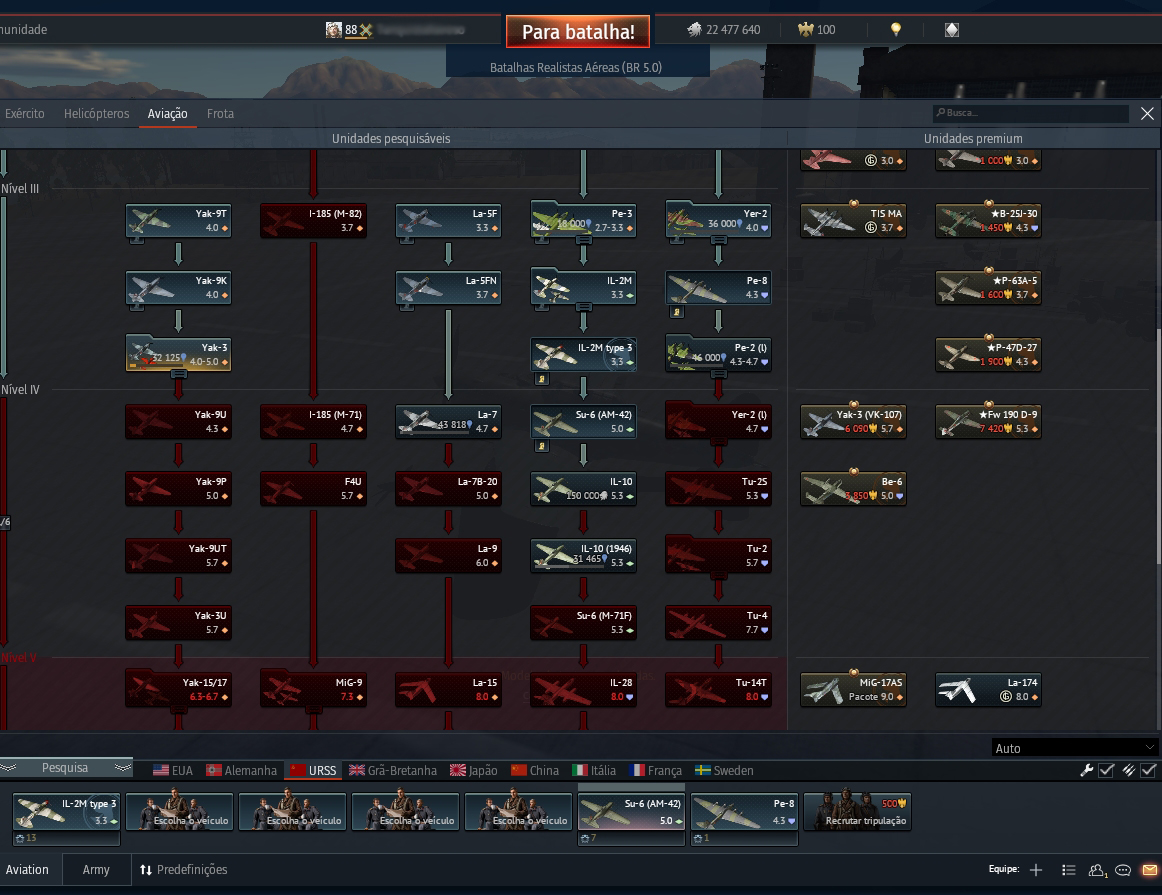Recruit crew via Recrutar tripulação
Viewport: 1162px width, 895px height.
click(857, 812)
